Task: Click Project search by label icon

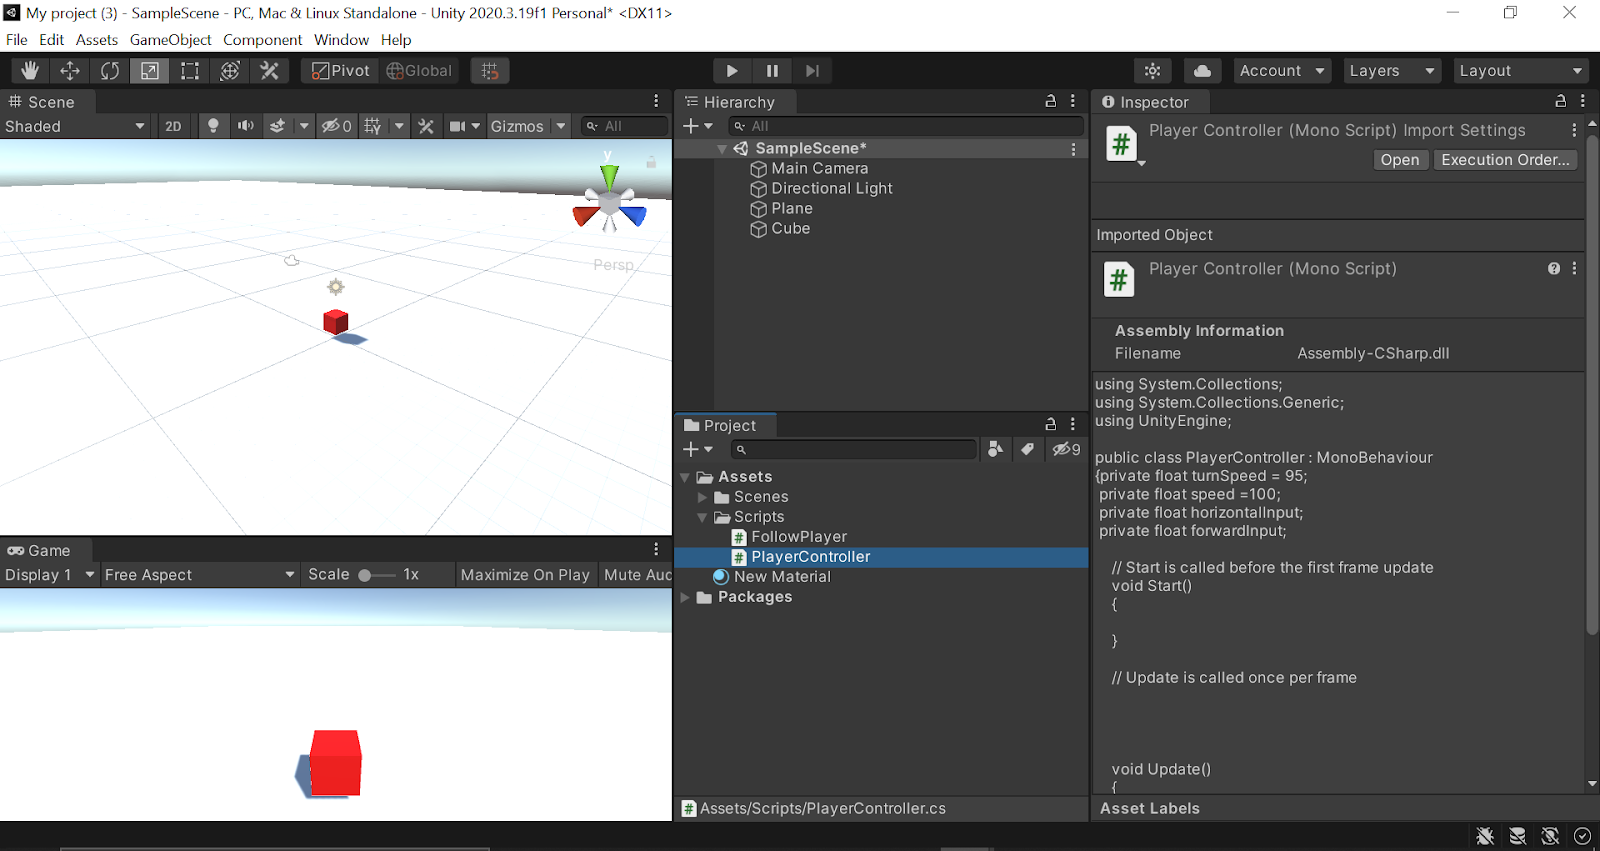Action: tap(1027, 449)
